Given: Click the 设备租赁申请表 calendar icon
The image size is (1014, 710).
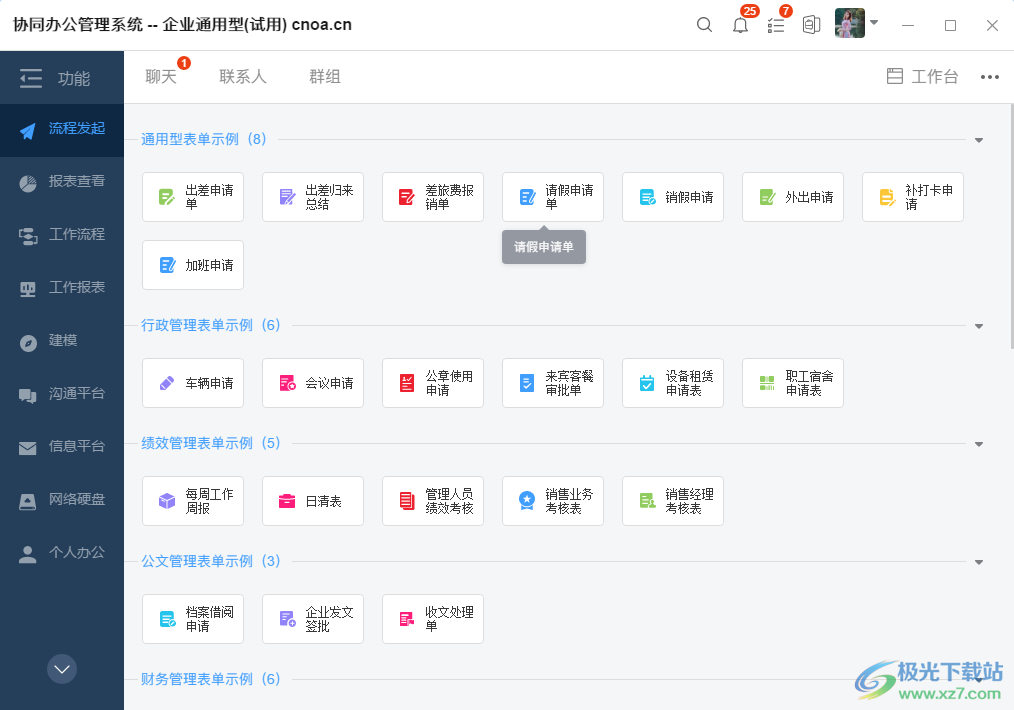Looking at the screenshot, I should 647,383.
